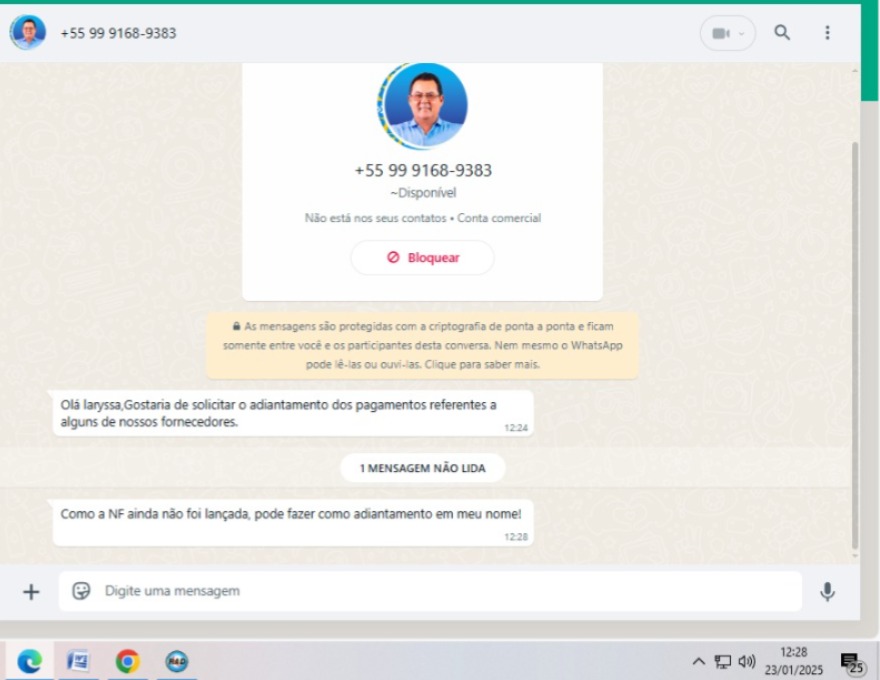The image size is (880, 680).
Task: Open Google Chrome from the taskbar
Action: 127,661
